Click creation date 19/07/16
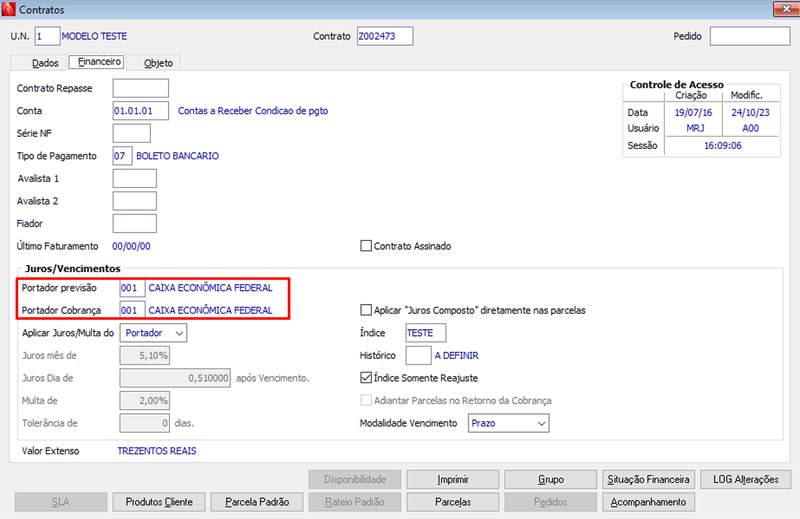 click(693, 112)
